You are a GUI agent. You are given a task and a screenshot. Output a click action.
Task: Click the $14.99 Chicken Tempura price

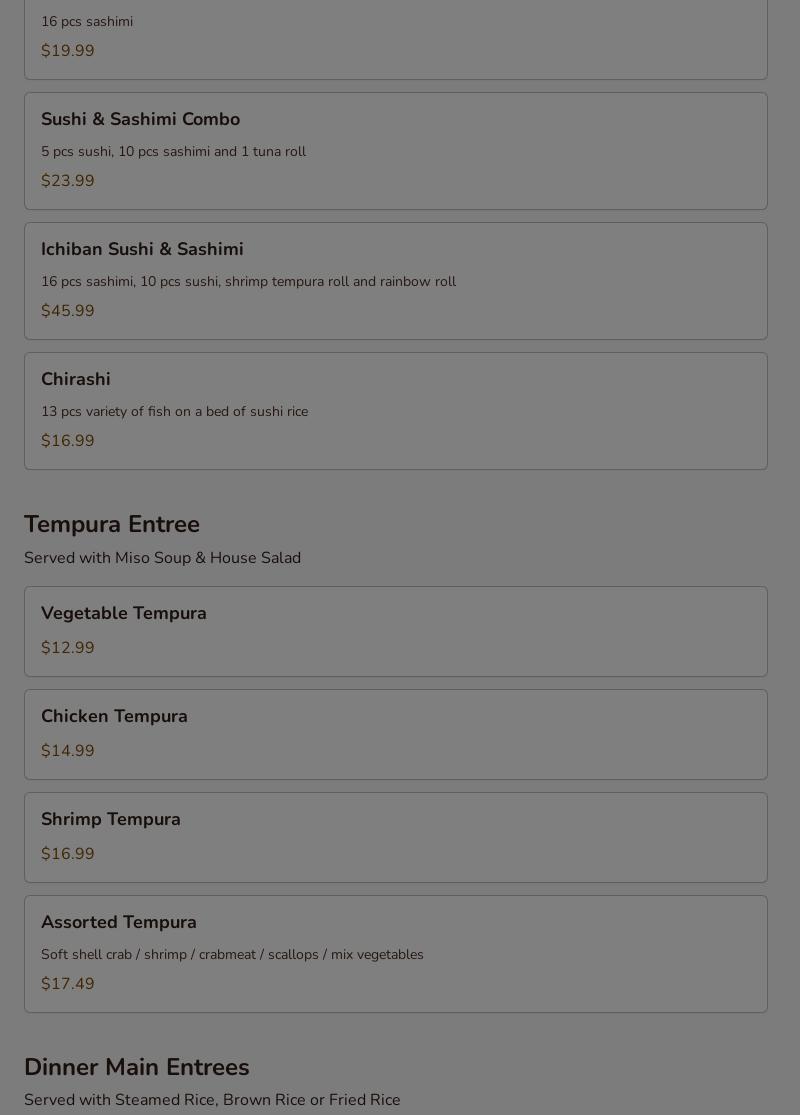pos(68,751)
